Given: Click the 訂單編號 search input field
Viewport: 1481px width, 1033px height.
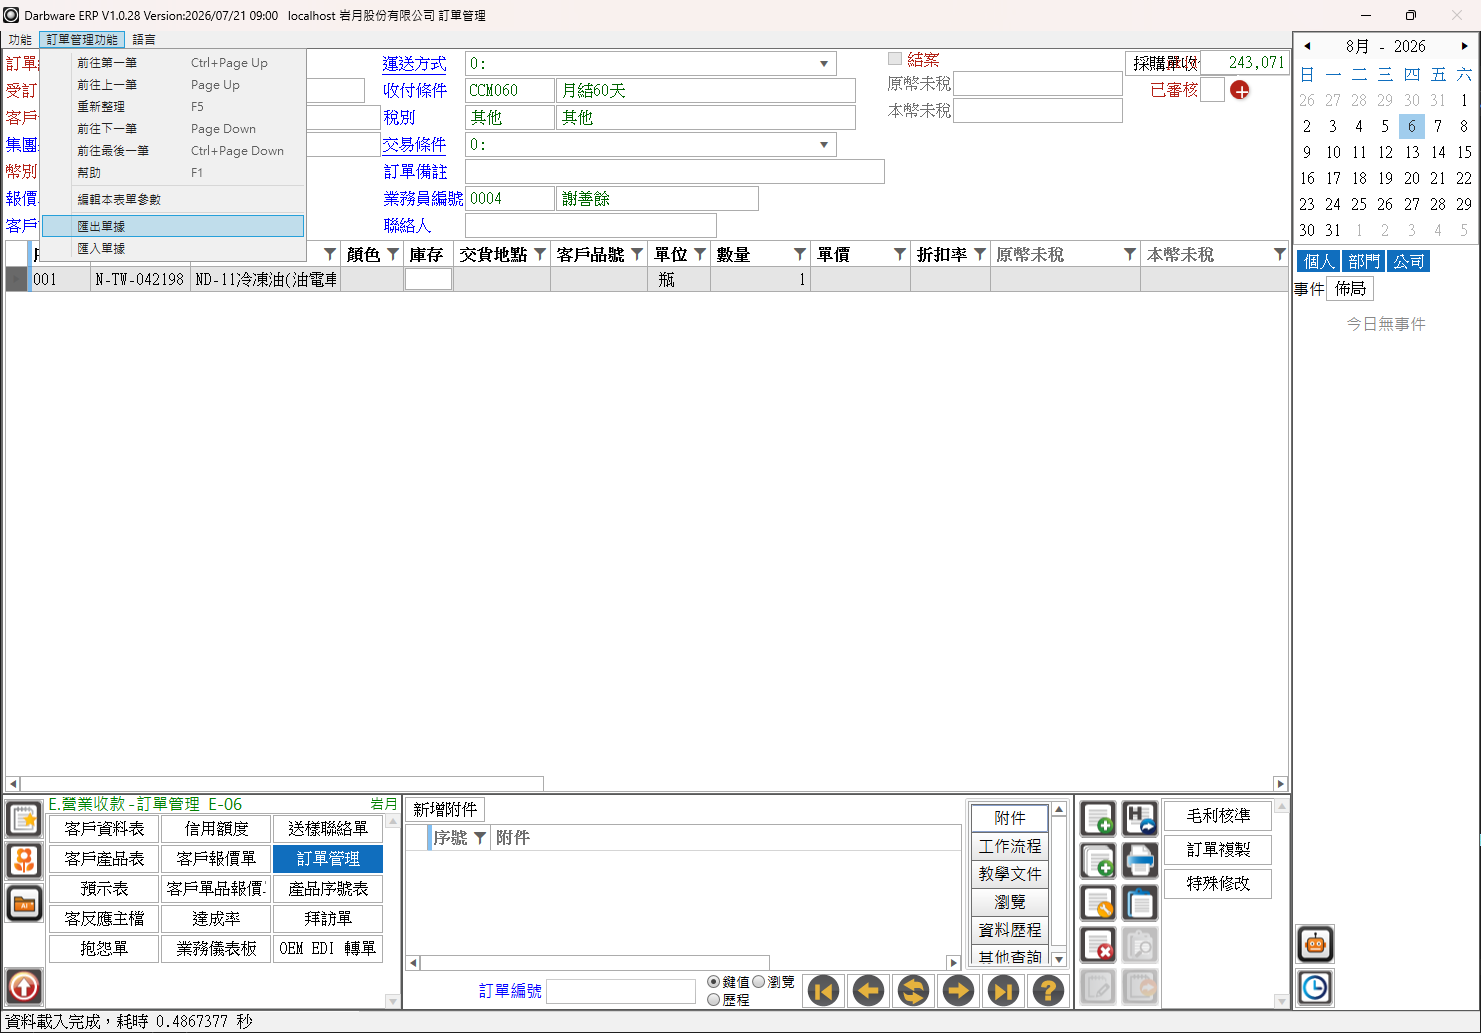Looking at the screenshot, I should click(x=621, y=991).
